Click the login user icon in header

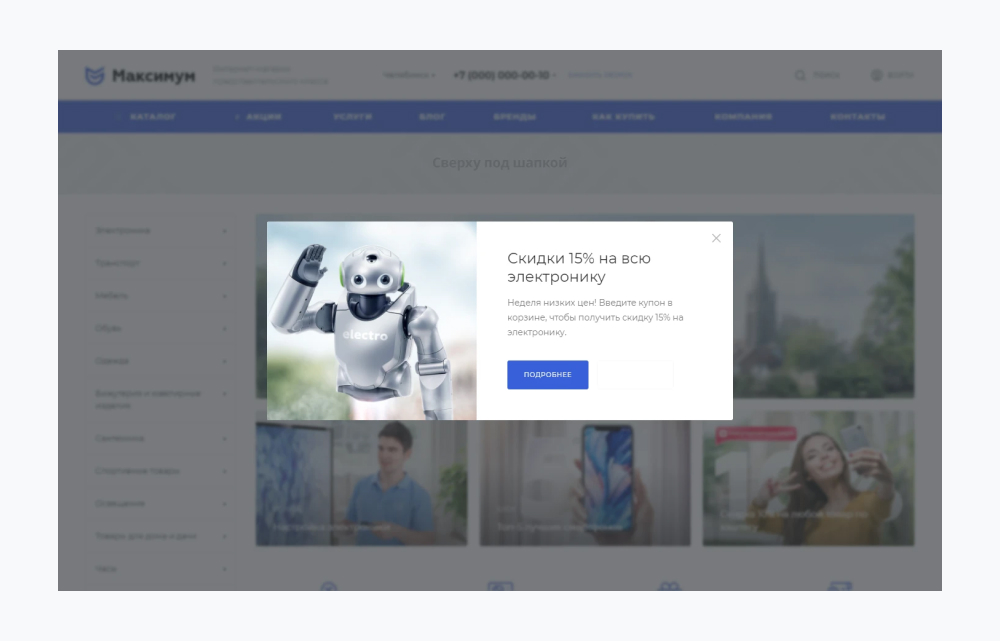point(877,75)
